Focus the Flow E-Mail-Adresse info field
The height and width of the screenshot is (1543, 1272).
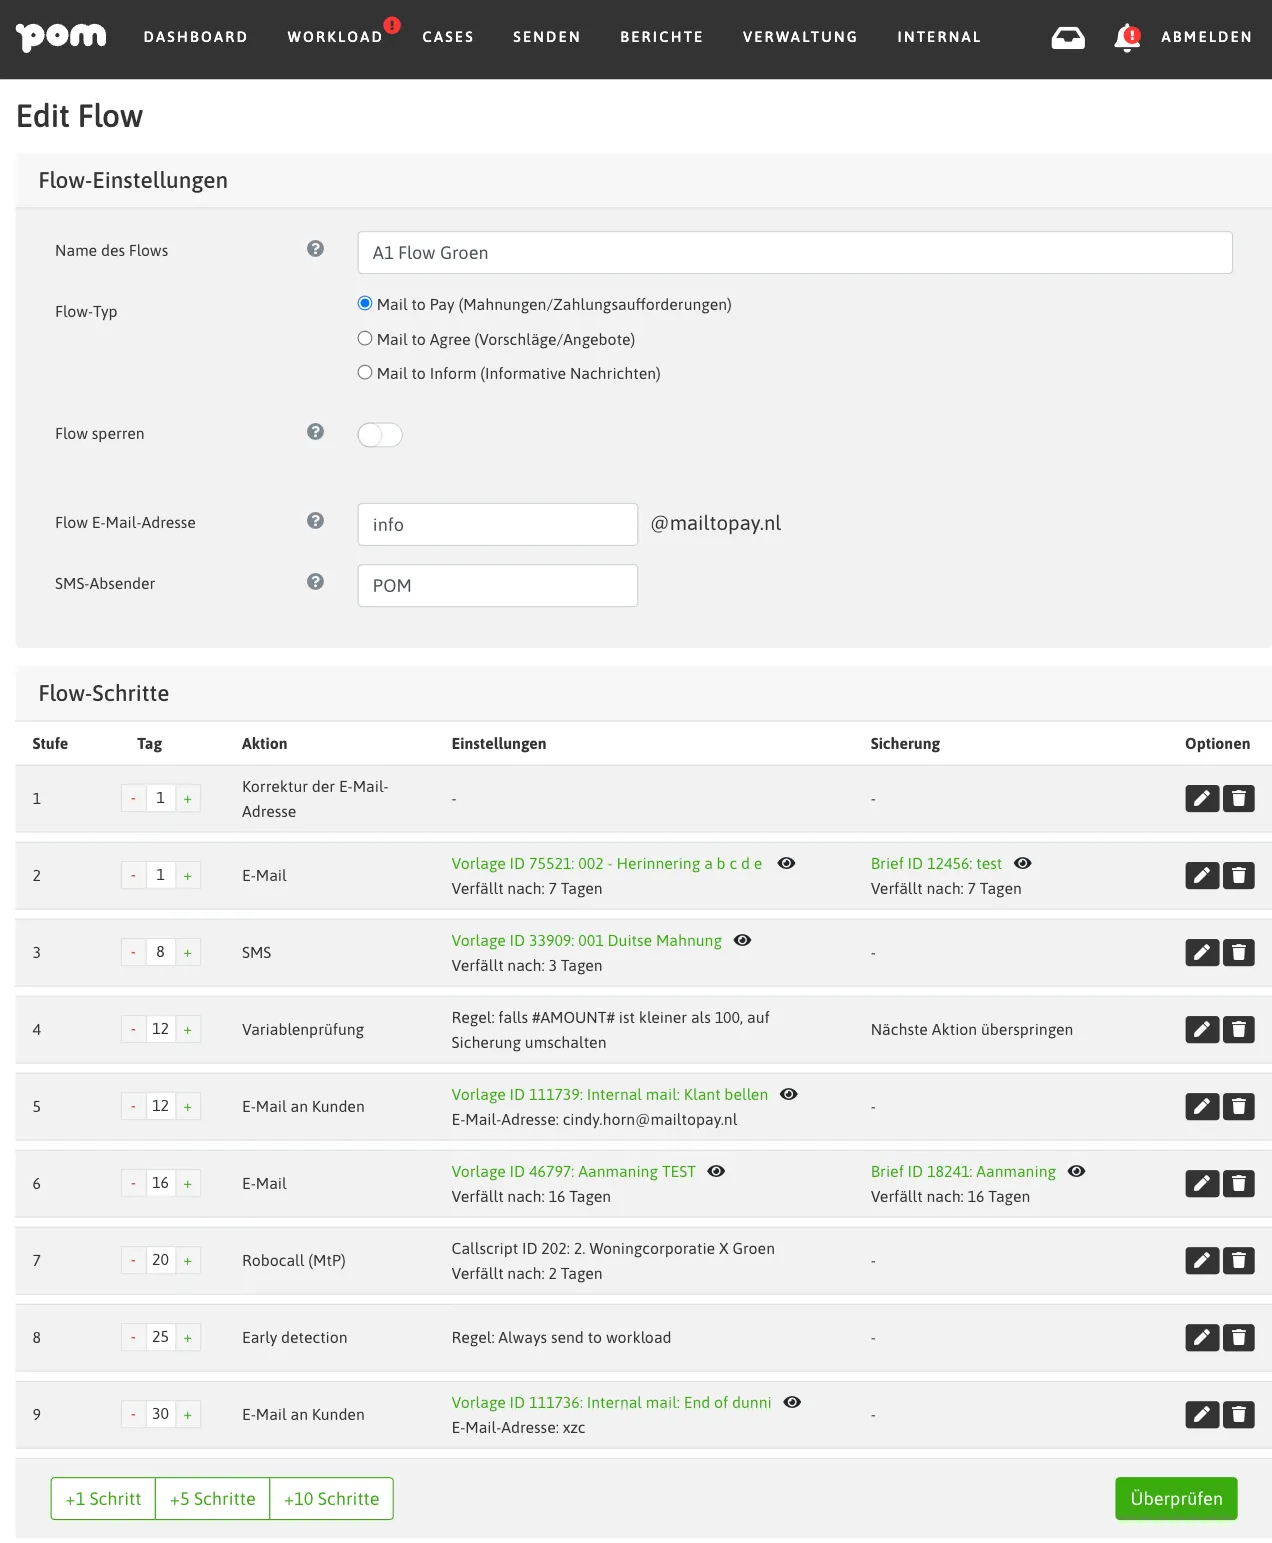click(497, 524)
